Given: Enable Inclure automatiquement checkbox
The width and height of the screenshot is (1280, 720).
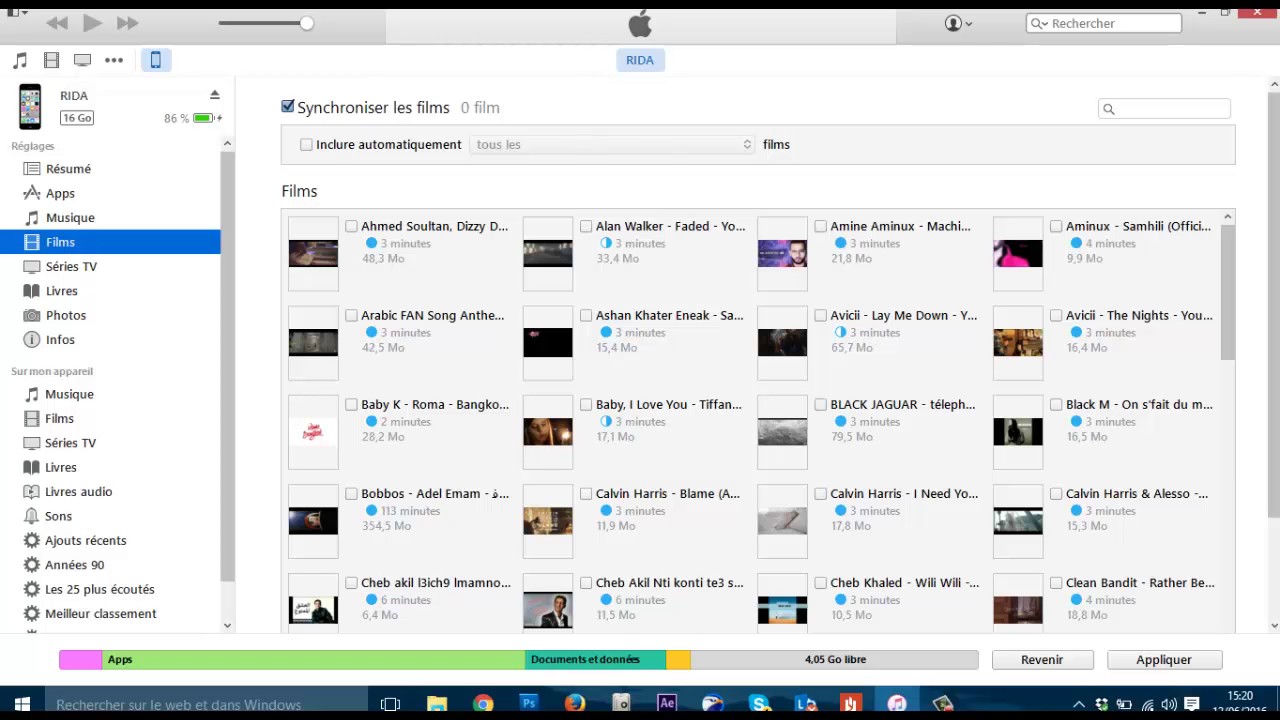Looking at the screenshot, I should coord(306,144).
